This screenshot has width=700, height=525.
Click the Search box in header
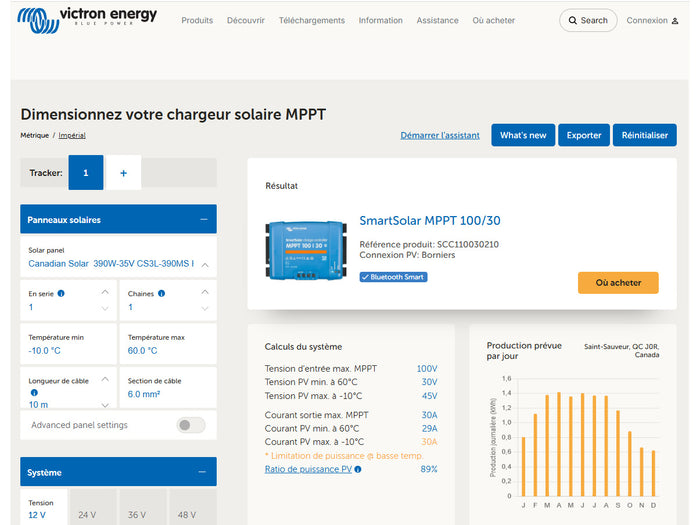587,20
